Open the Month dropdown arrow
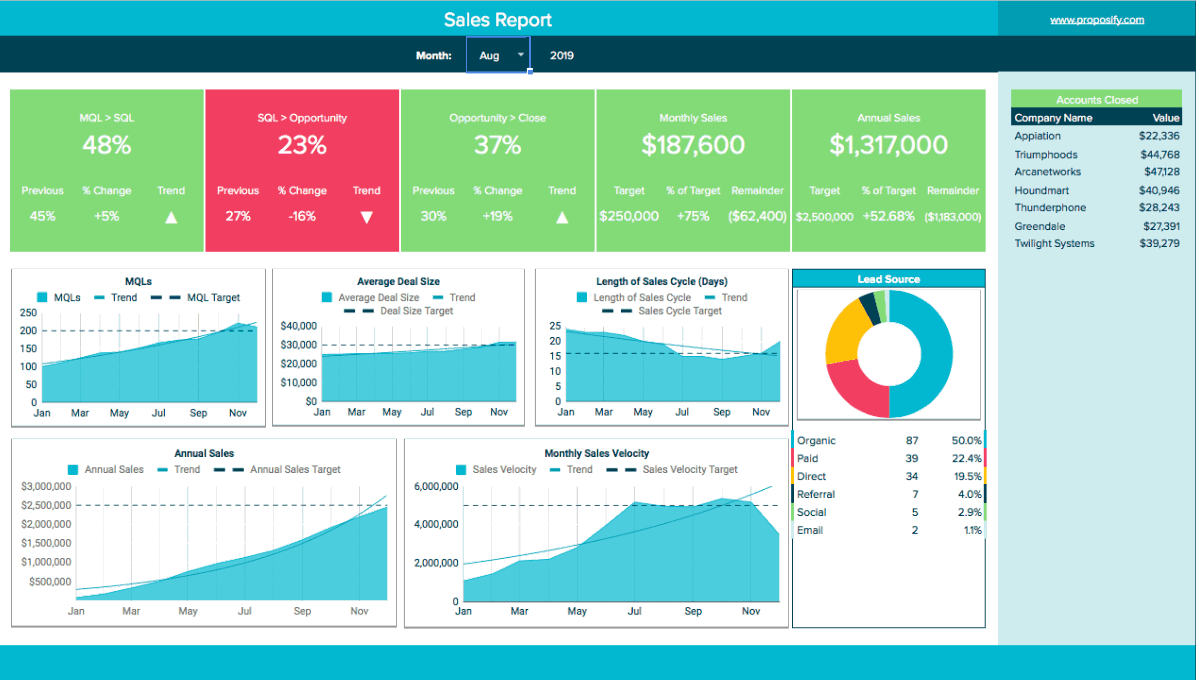 (521, 54)
